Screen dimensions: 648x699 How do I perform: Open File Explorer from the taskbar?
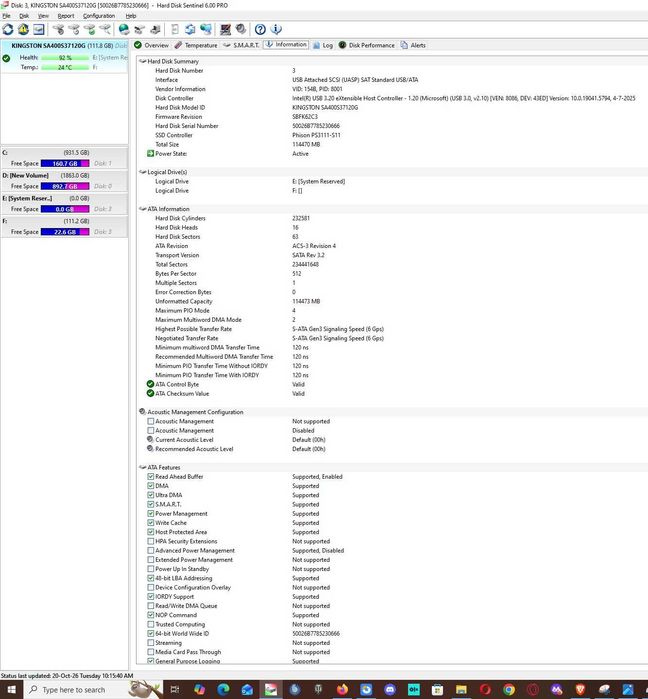pos(461,690)
